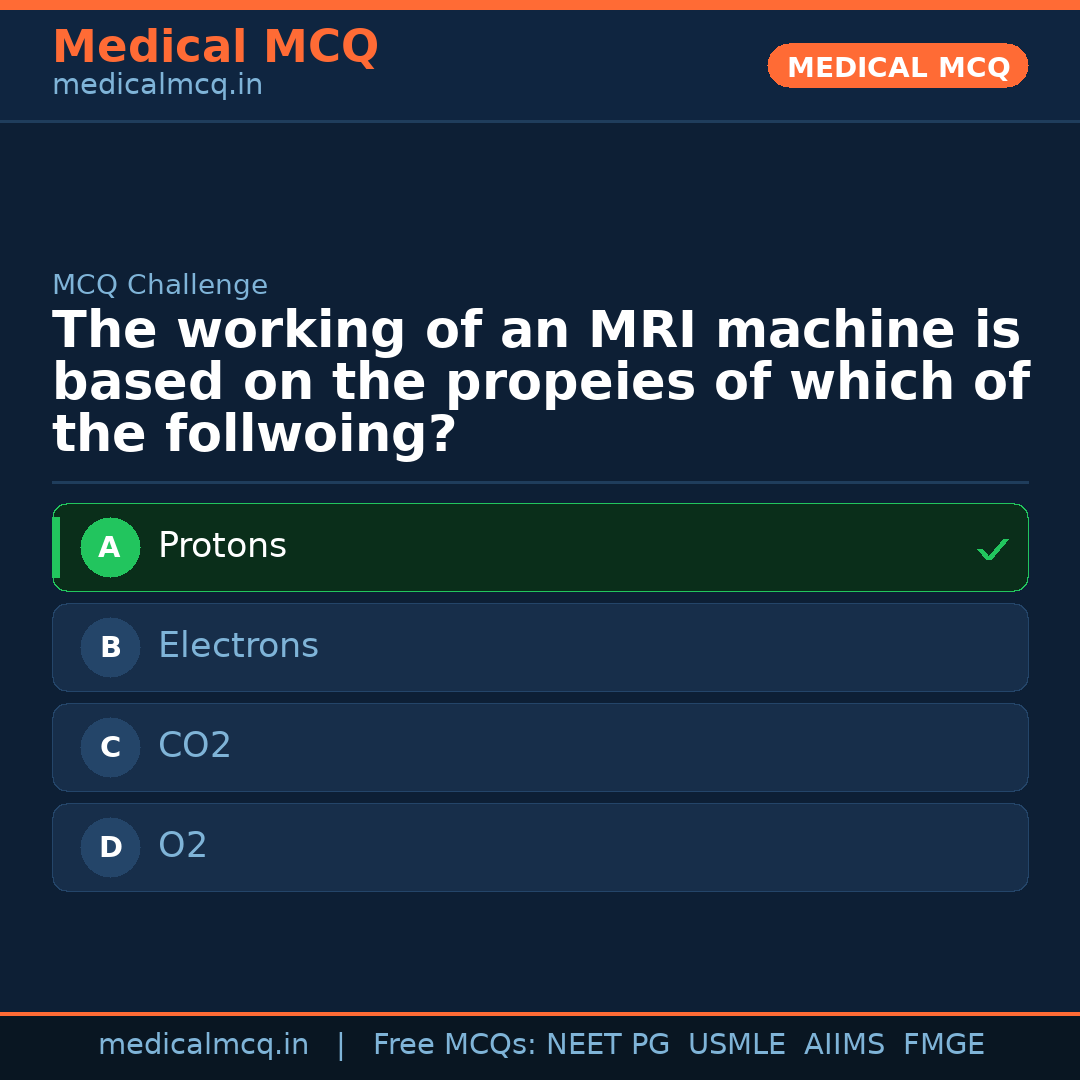Click the green highlight bar beside option A

click(x=55, y=547)
